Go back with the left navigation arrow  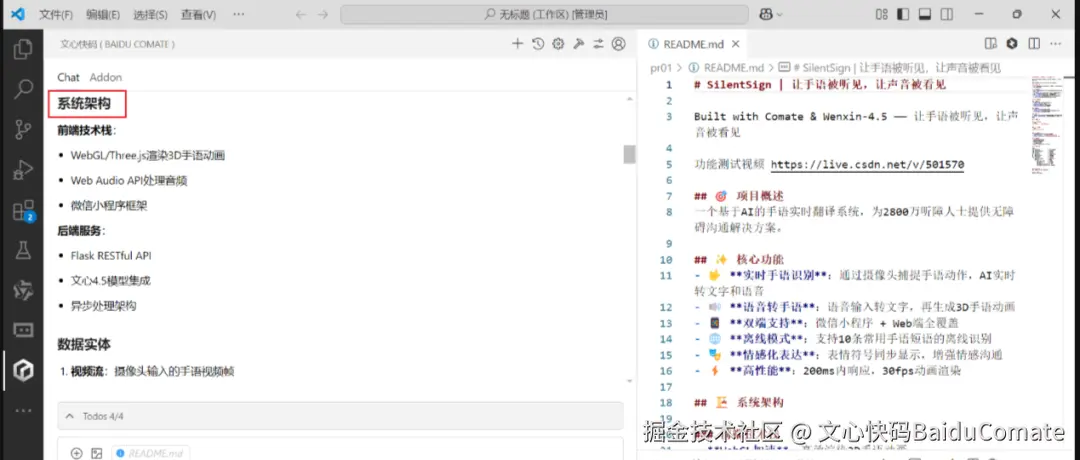pos(300,14)
